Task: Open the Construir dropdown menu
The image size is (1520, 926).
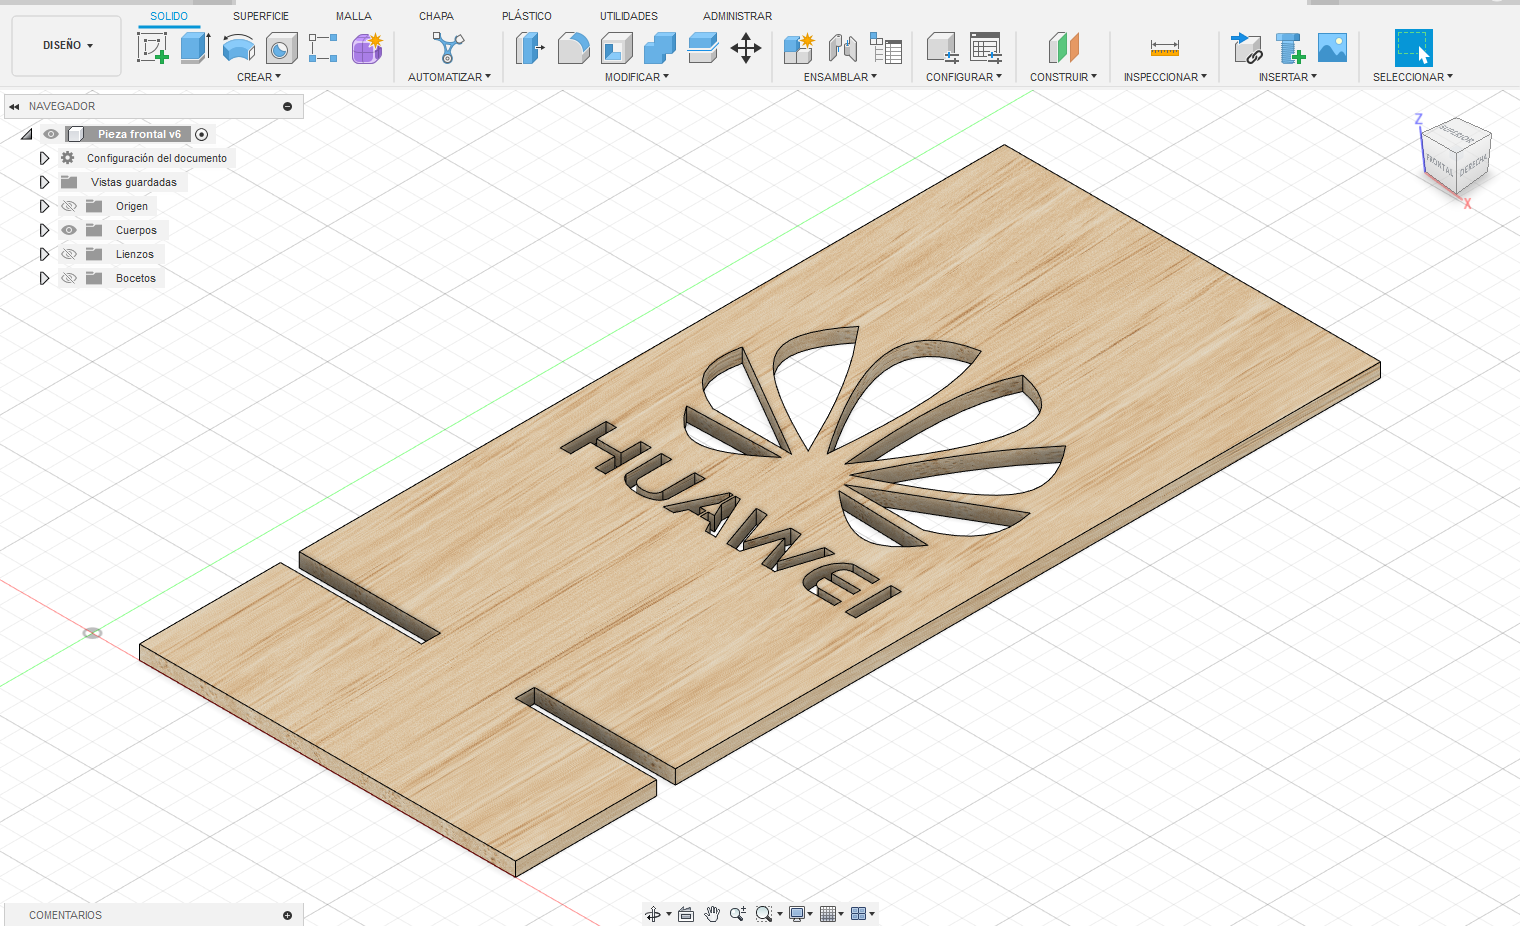Action: (1063, 77)
